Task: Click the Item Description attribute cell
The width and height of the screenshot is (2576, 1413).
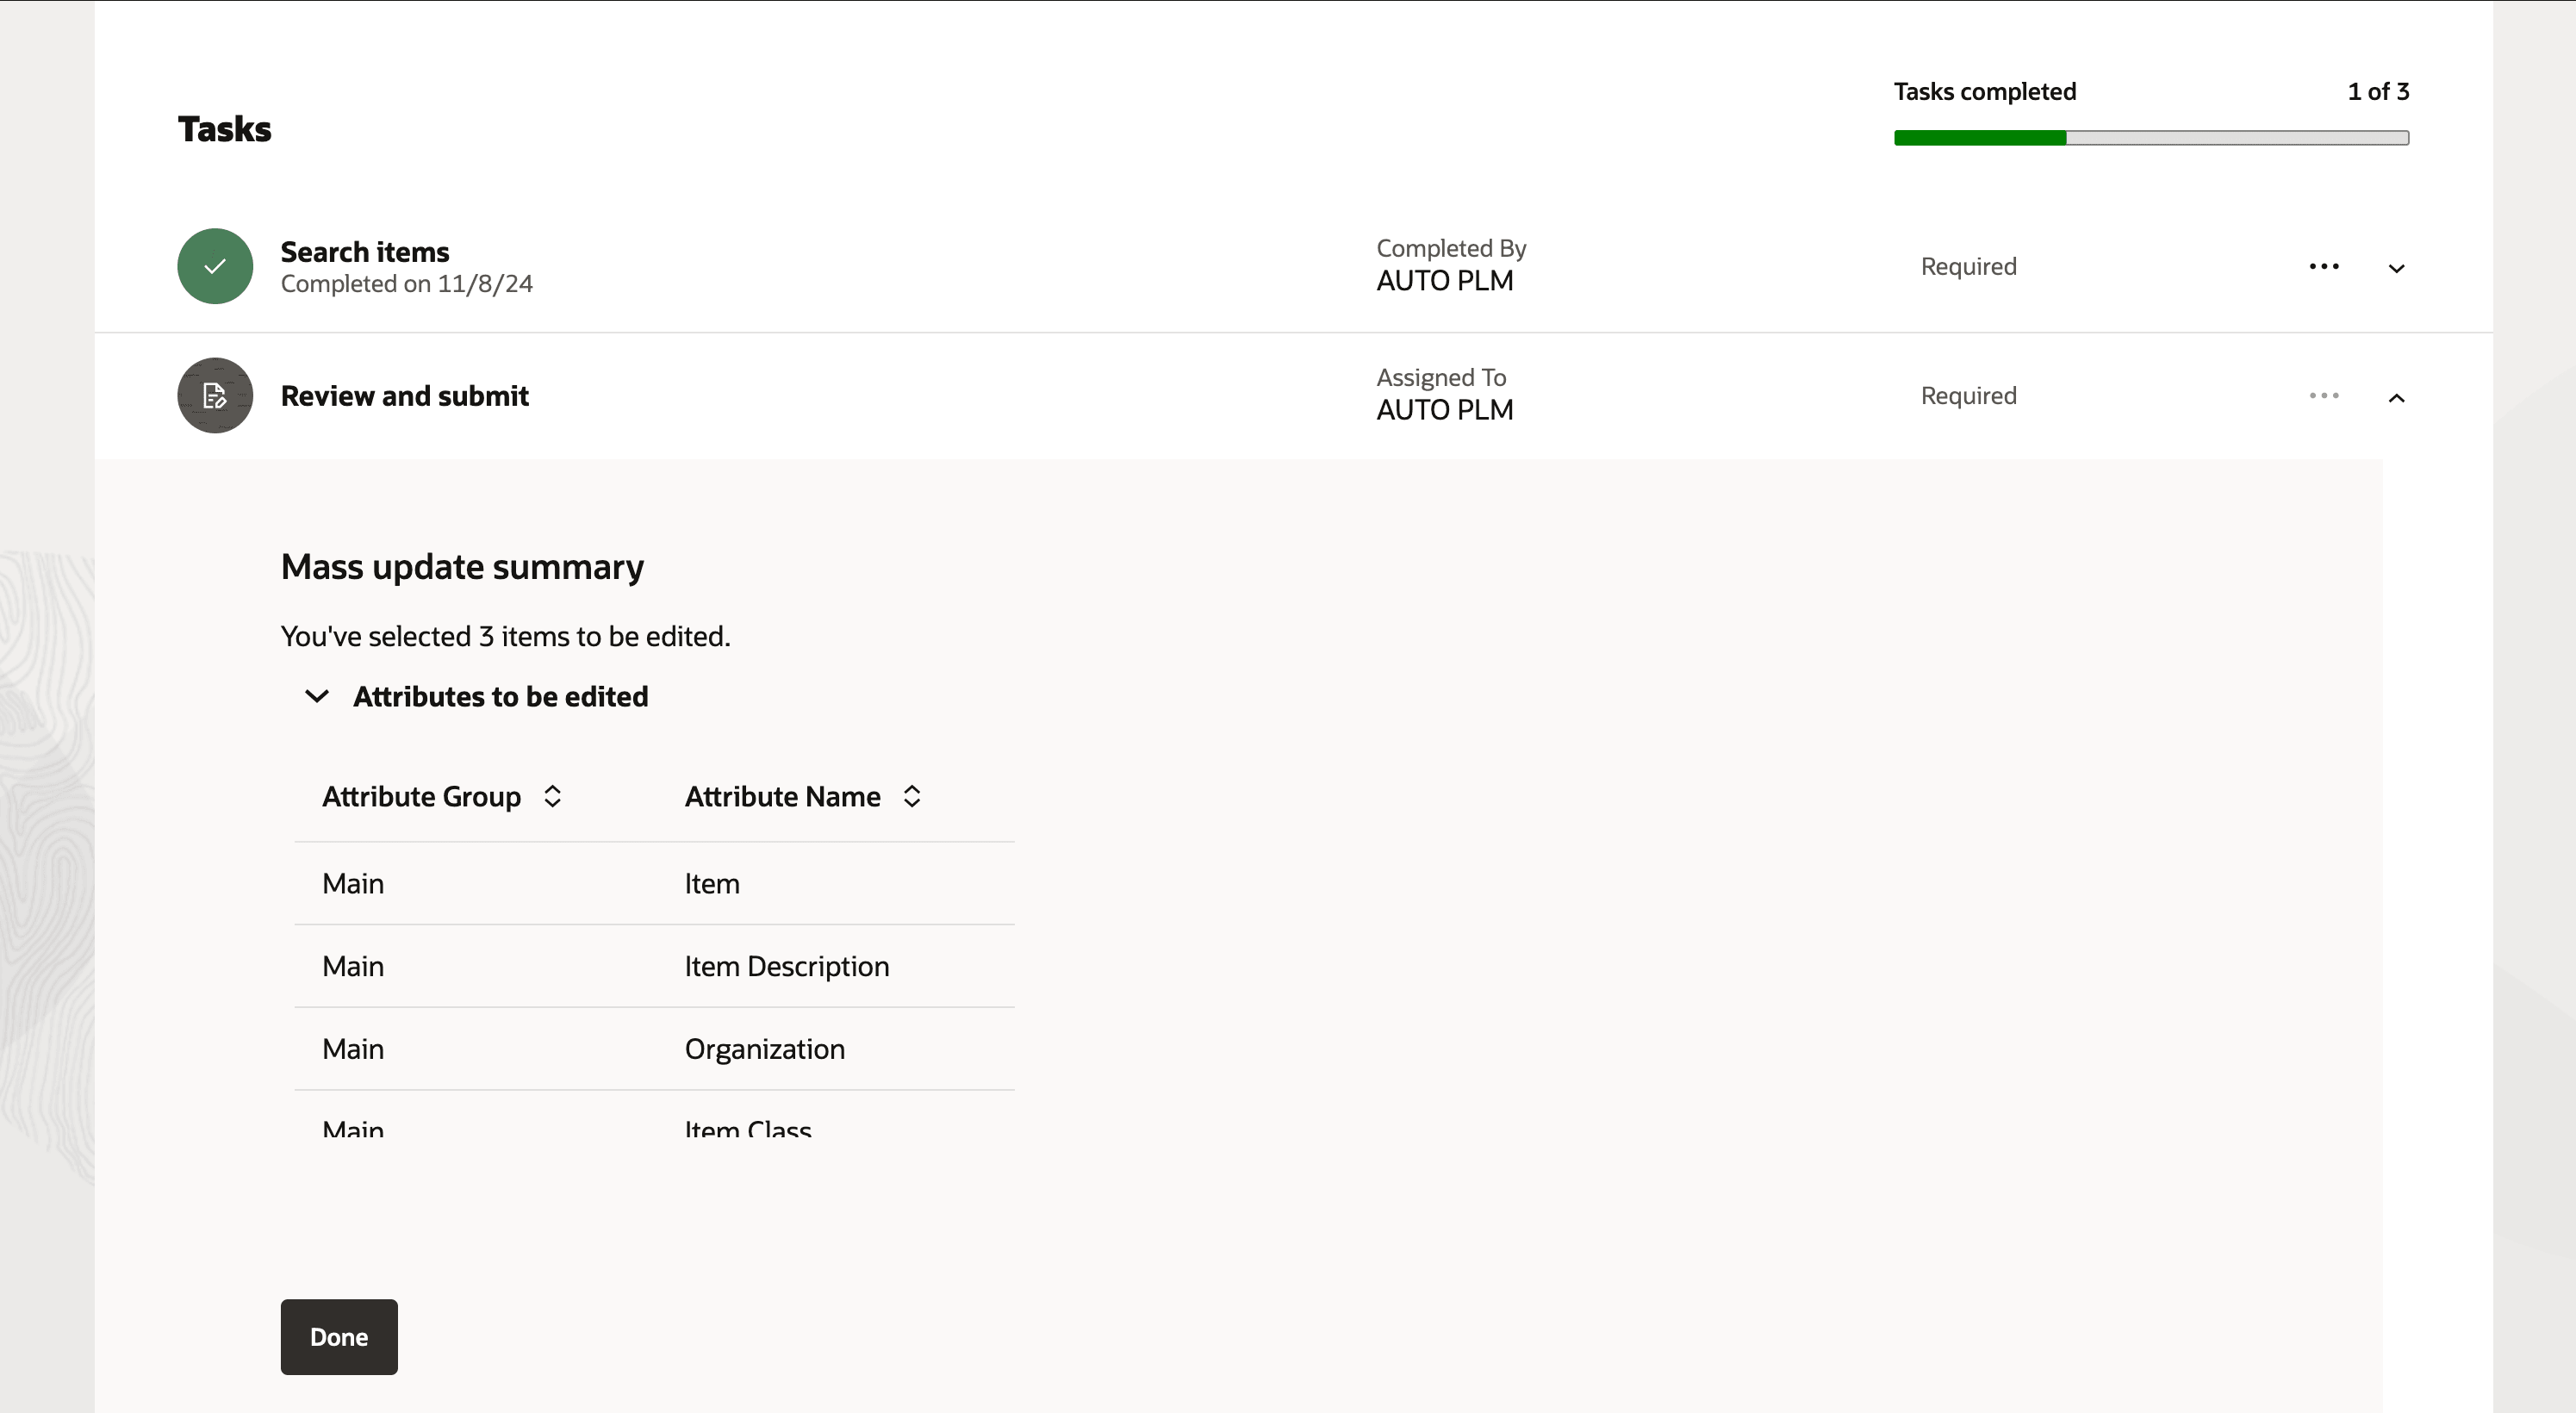Action: click(787, 966)
